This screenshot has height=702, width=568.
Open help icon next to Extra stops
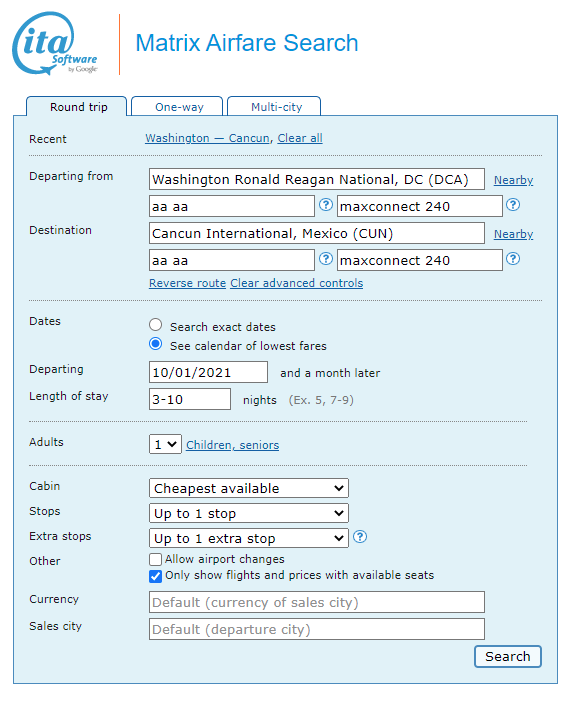tap(360, 536)
